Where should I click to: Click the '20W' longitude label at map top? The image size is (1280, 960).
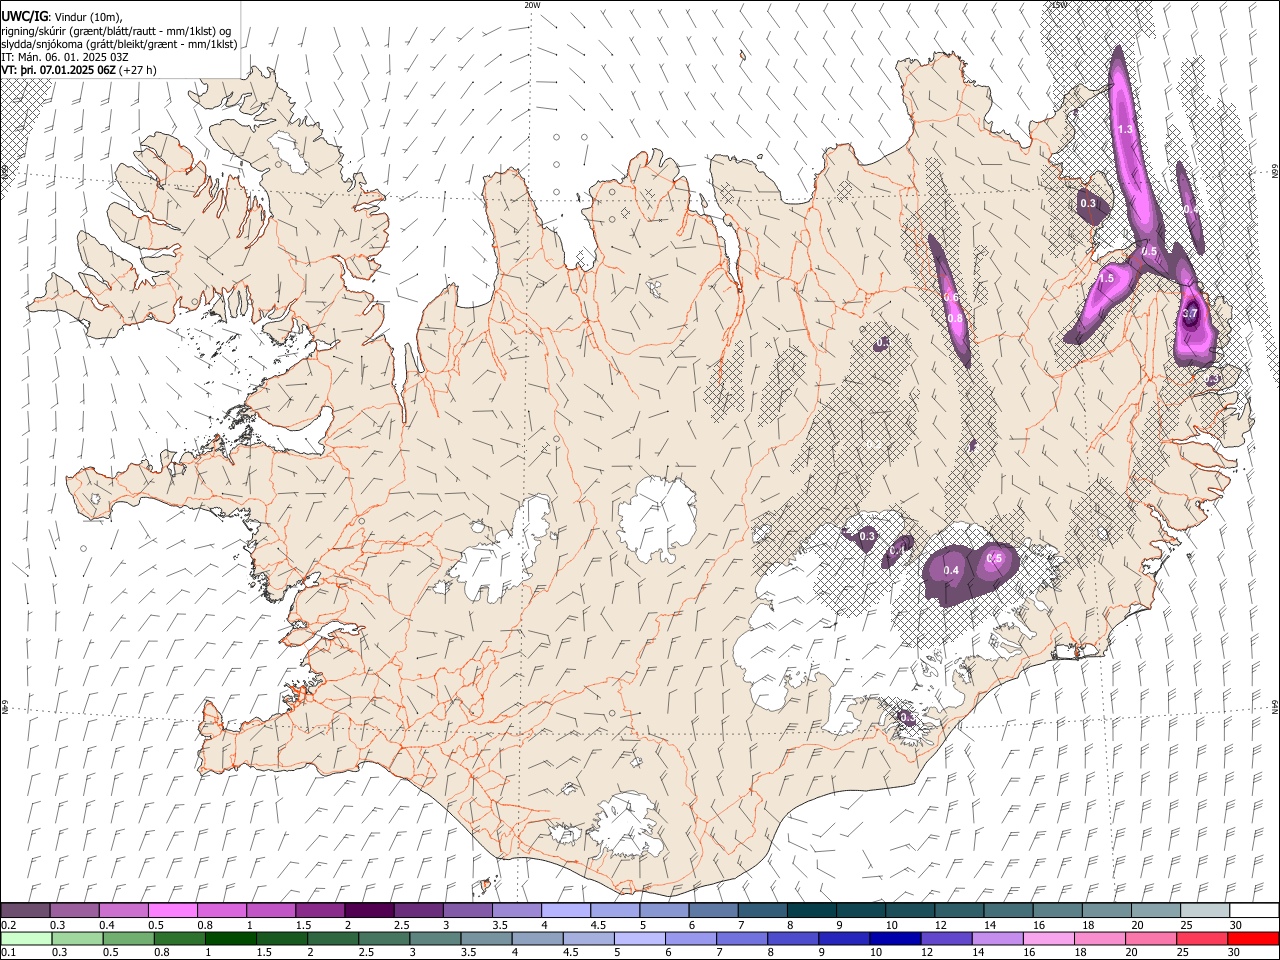(x=533, y=5)
